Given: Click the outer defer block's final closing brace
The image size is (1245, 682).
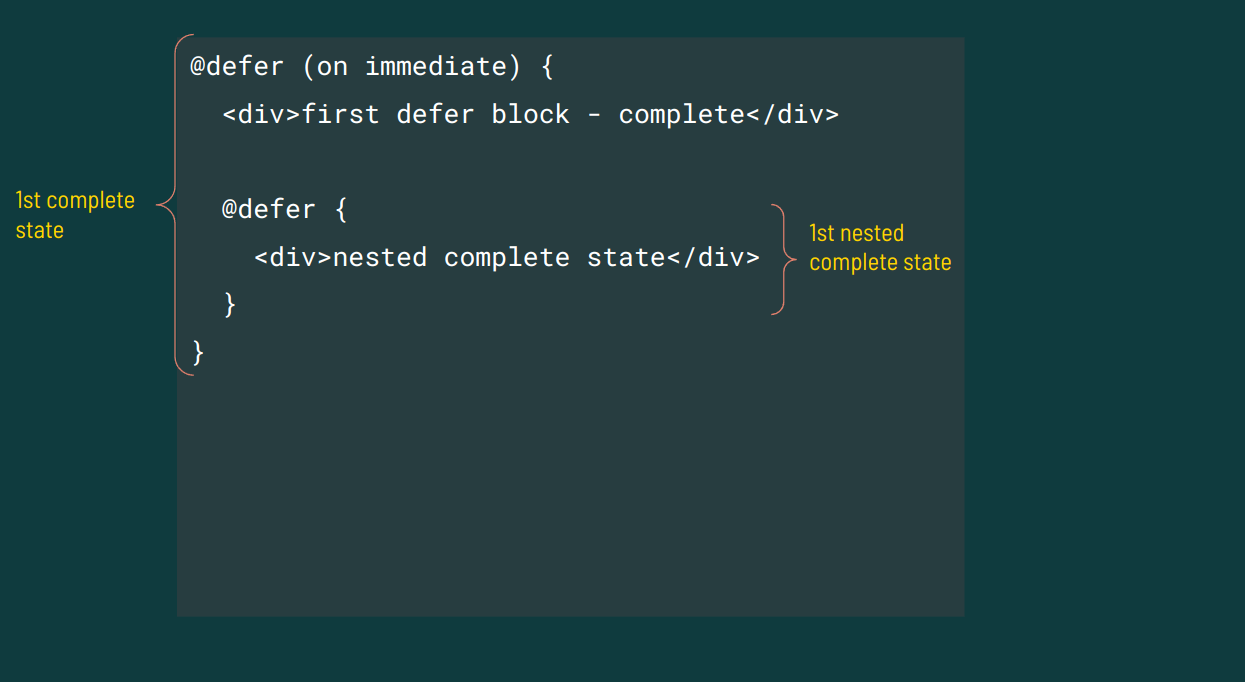Looking at the screenshot, I should click(198, 352).
